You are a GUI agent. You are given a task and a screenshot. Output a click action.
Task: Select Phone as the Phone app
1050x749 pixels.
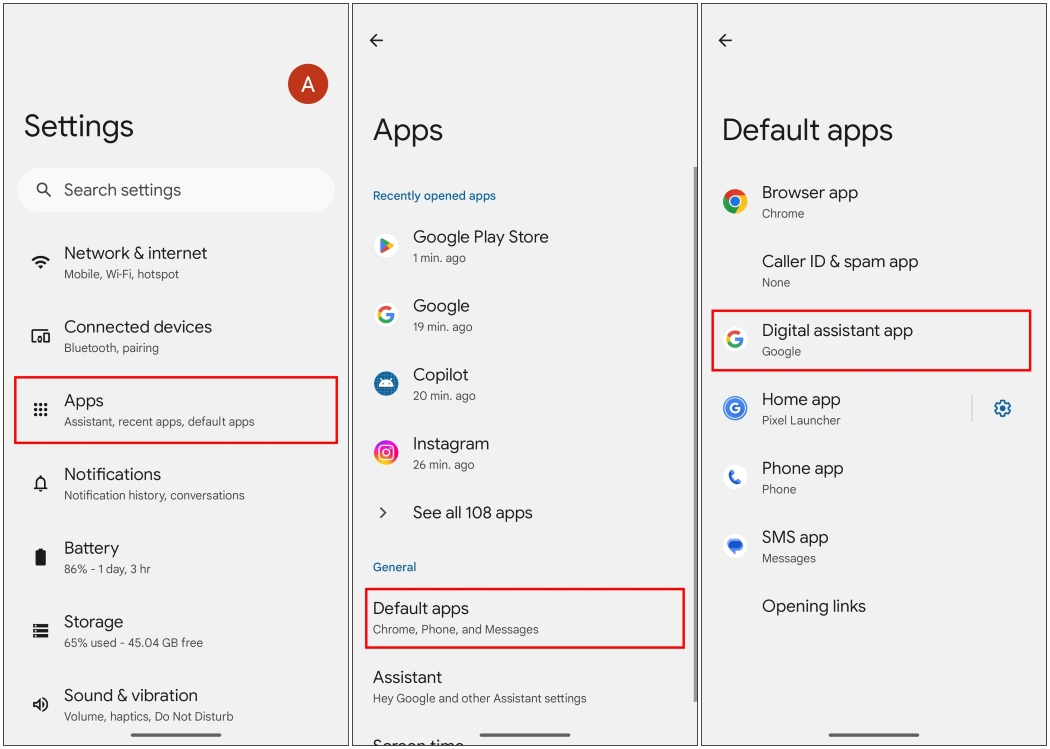tap(802, 477)
